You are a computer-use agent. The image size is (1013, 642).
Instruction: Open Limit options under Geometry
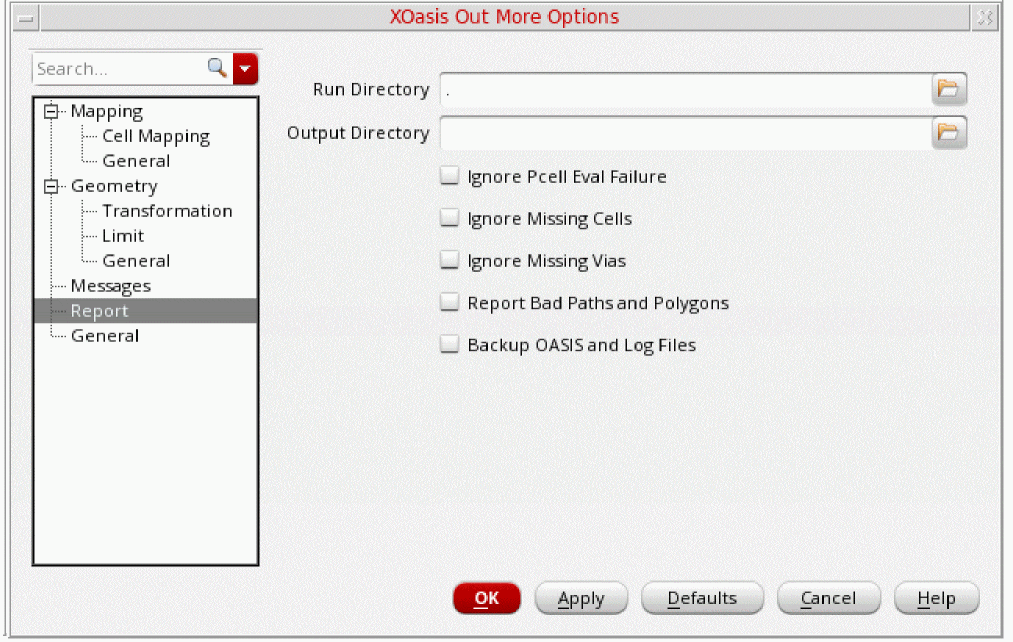(x=123, y=236)
